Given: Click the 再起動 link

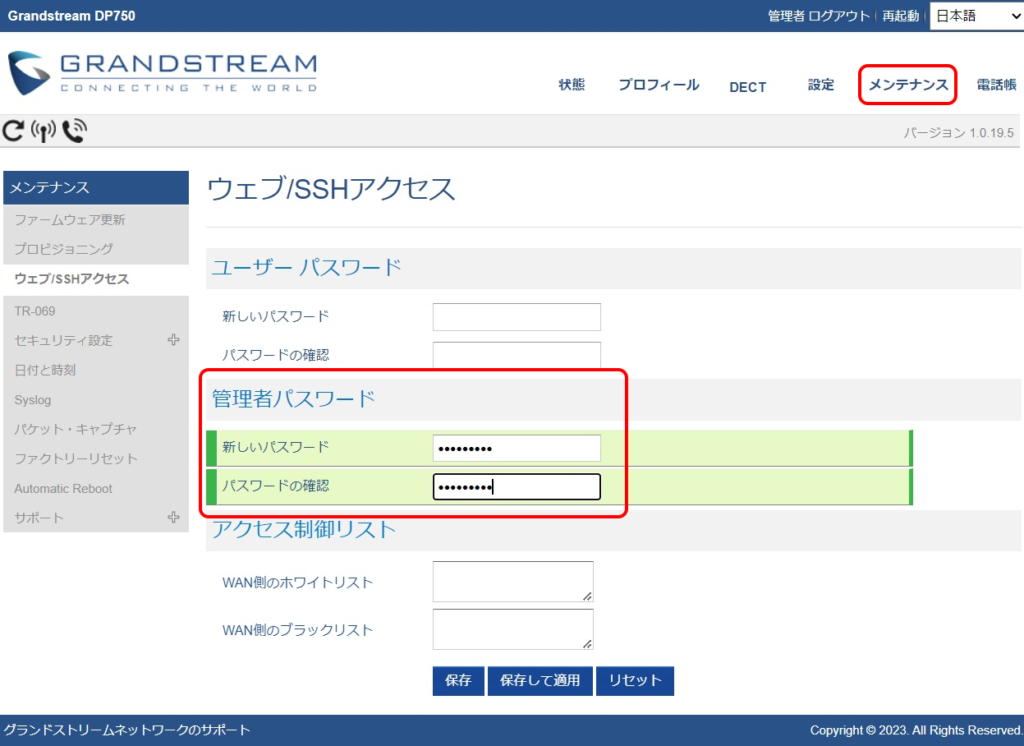Looking at the screenshot, I should click(x=900, y=16).
